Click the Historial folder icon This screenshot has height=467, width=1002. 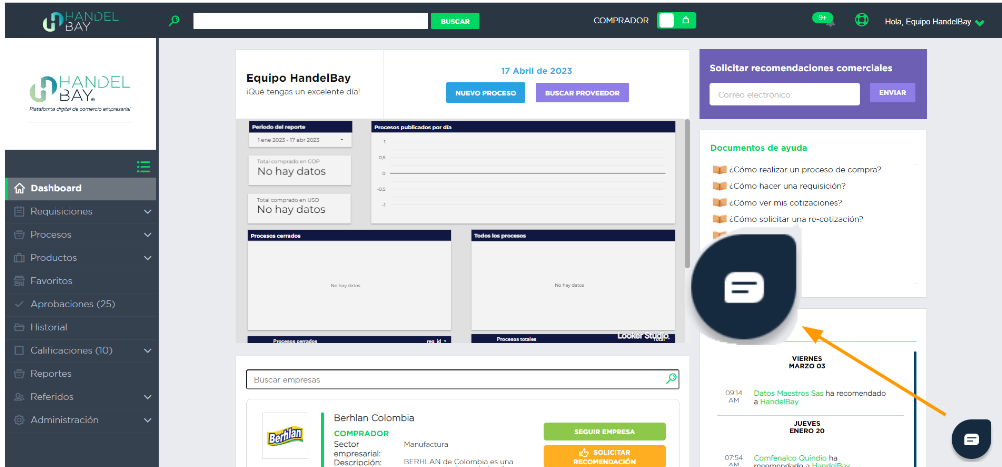click(x=19, y=327)
